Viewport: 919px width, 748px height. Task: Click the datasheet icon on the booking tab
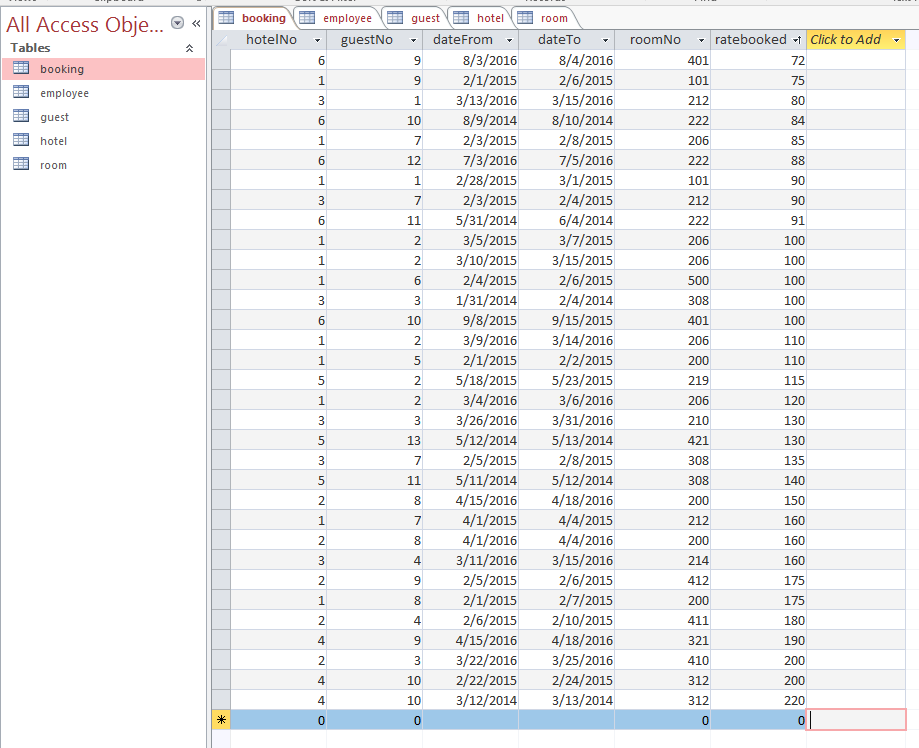point(227,17)
